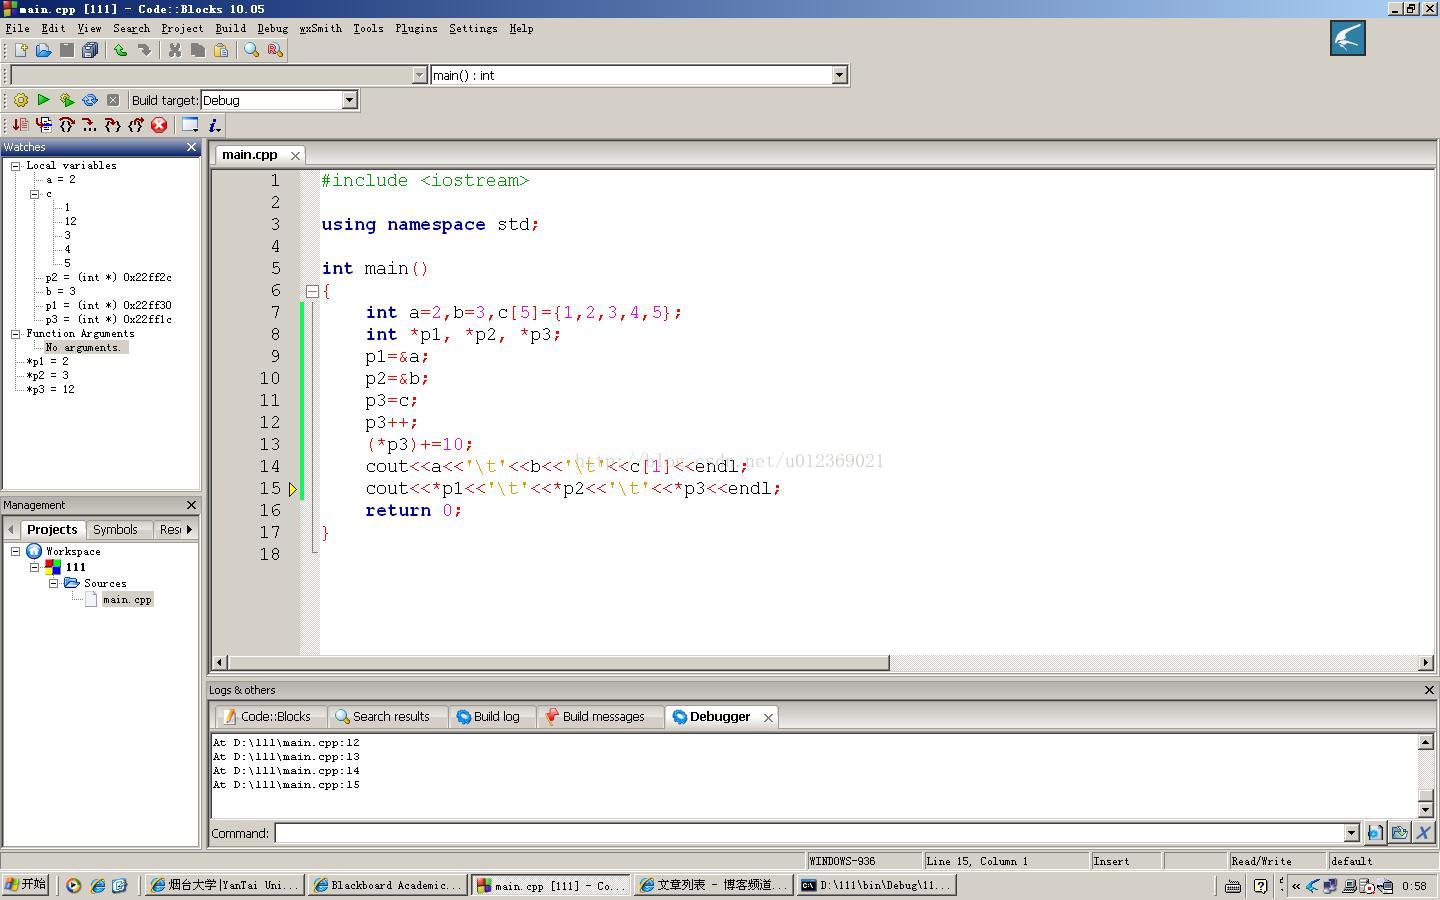This screenshot has width=1440, height=900.
Task: Click the editor horizontal scrollbar thumb
Action: [558, 663]
